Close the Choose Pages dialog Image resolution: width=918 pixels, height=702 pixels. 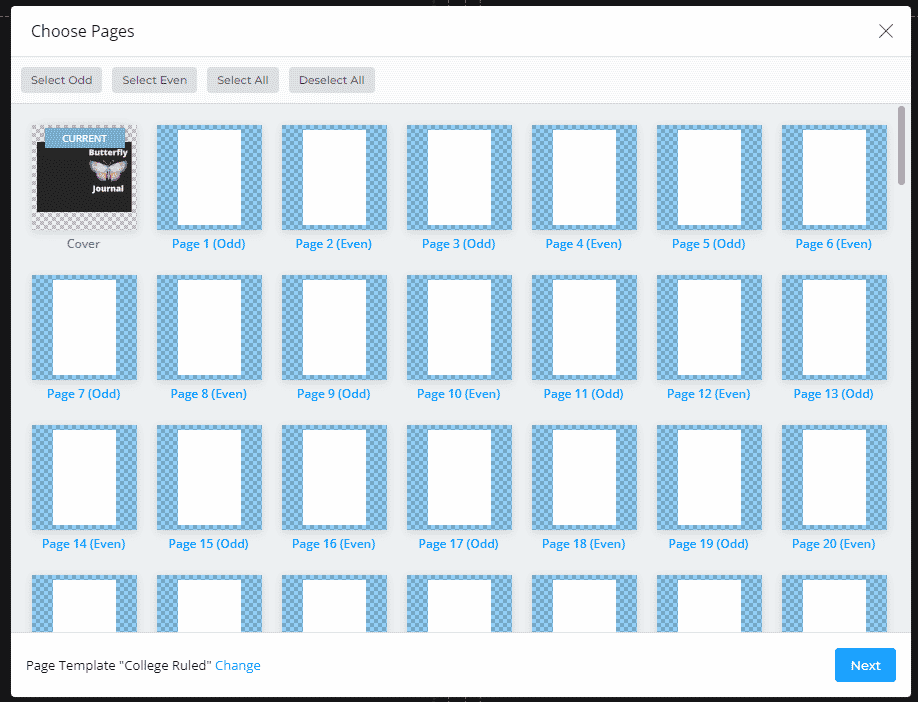(x=886, y=31)
